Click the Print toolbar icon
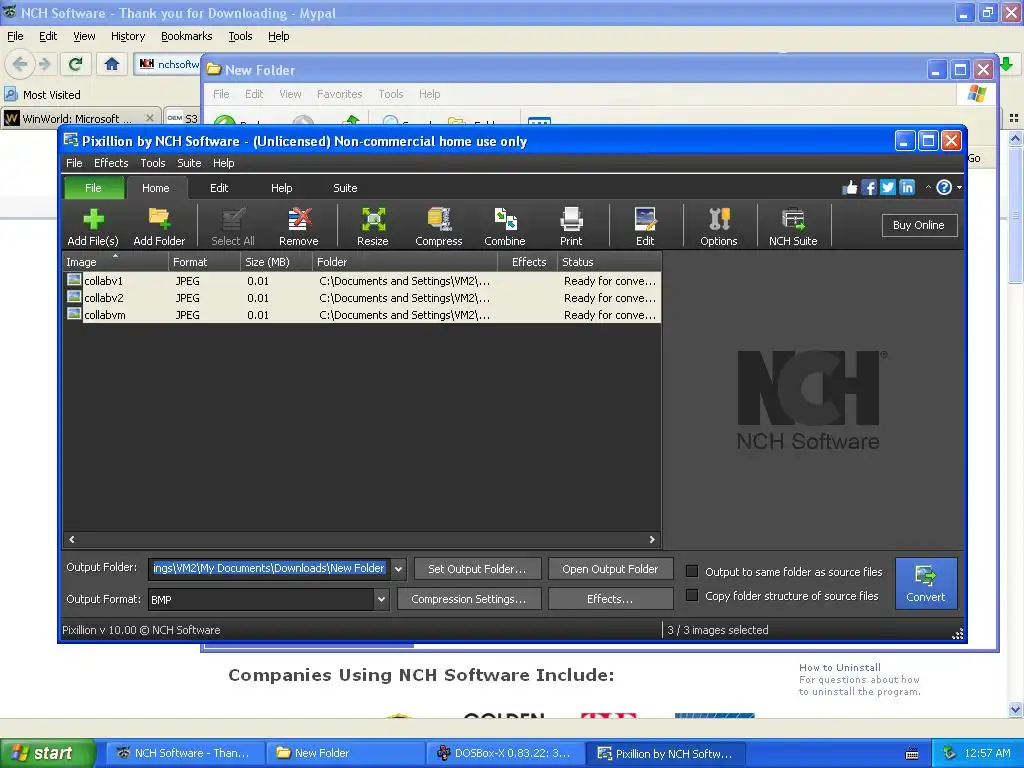Image resolution: width=1024 pixels, height=768 pixels. click(x=571, y=226)
